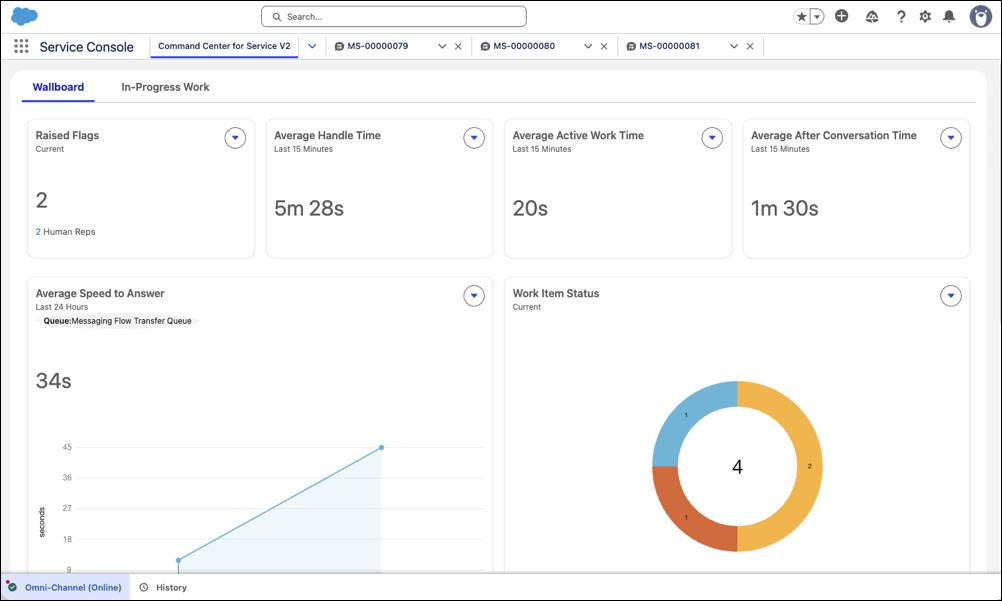1002x601 pixels.
Task: Click the chart data point at 45 seconds
Action: (x=382, y=448)
